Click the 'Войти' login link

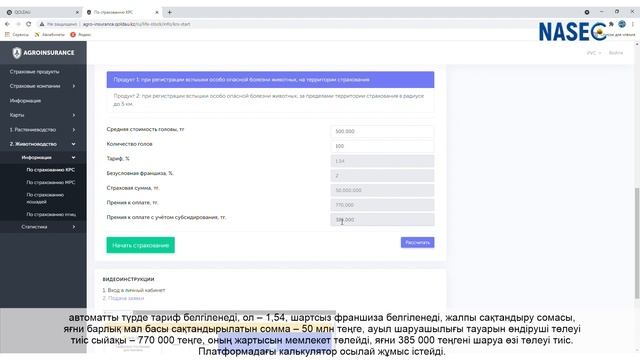(x=616, y=53)
